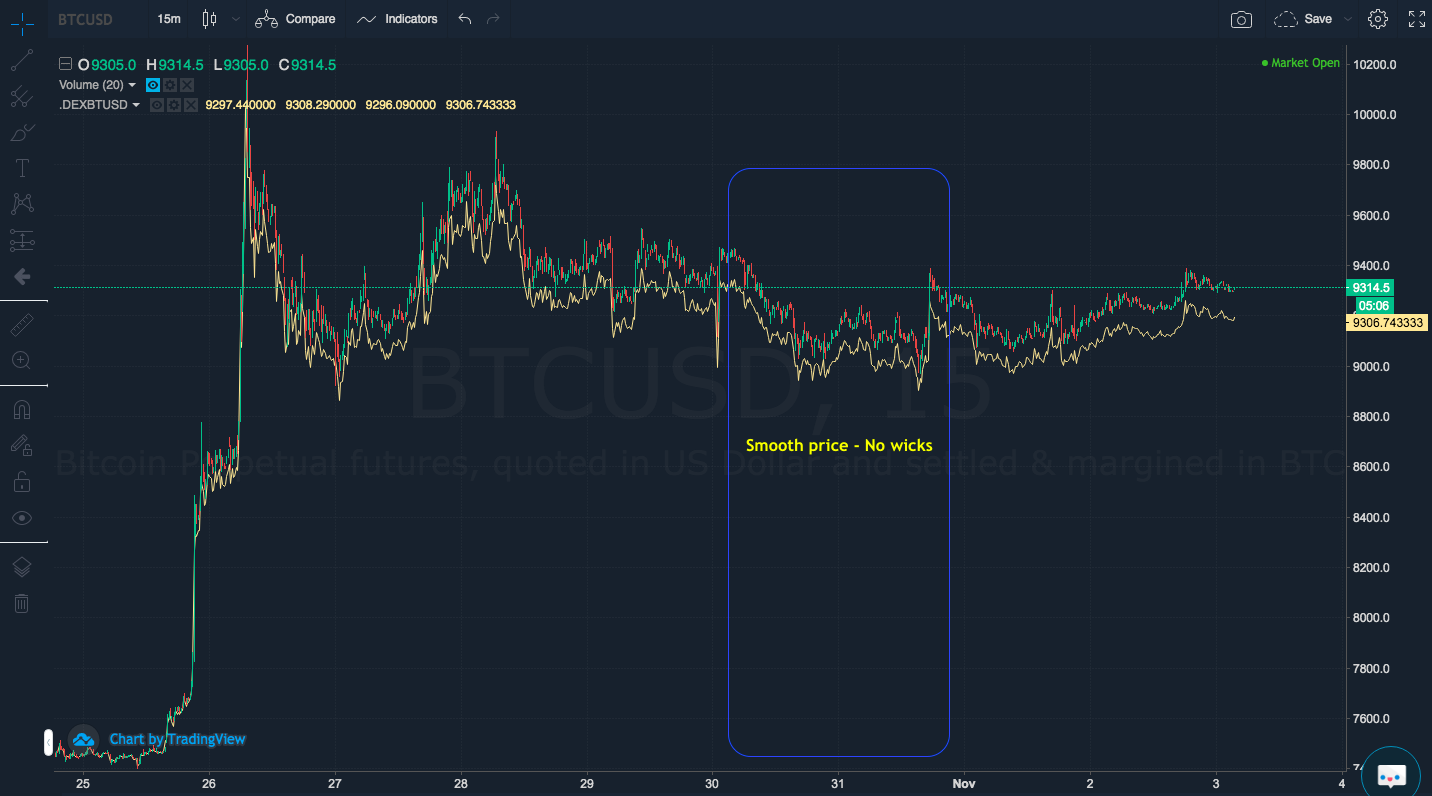Open the .DEXBTUSD legend dropdown
The height and width of the screenshot is (796, 1432).
(x=136, y=105)
